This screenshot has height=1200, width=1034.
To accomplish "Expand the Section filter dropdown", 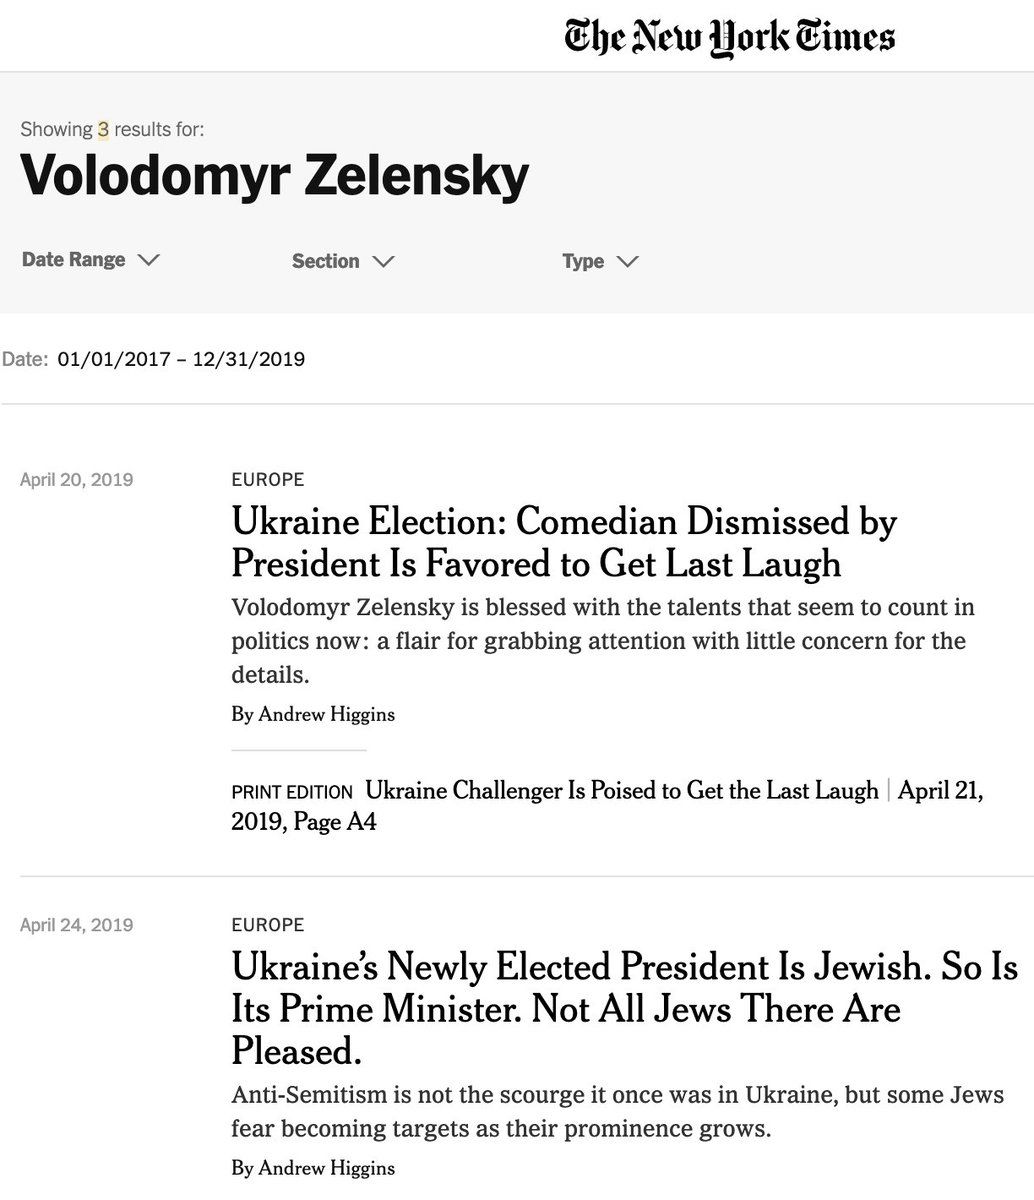I will point(343,261).
